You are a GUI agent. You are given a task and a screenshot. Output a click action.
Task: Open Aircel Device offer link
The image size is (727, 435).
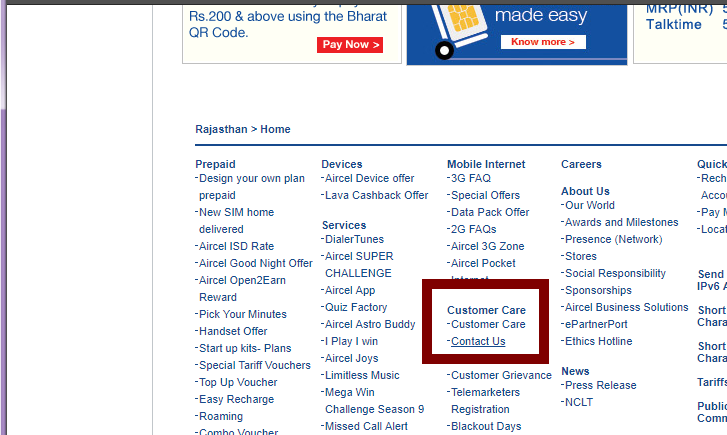point(370,179)
